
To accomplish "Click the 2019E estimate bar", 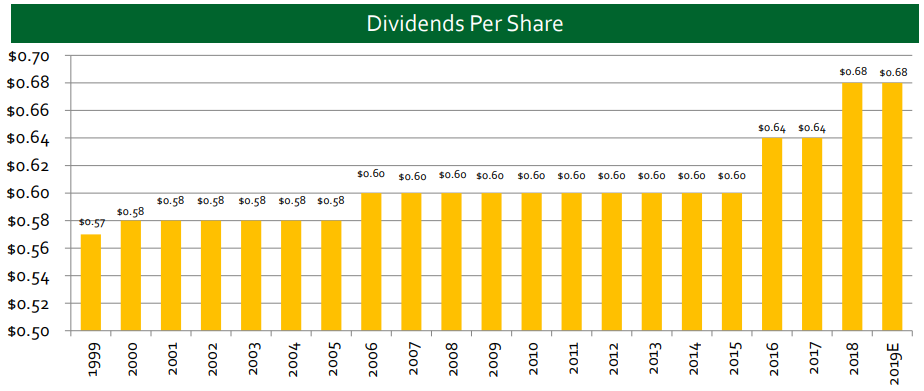I will coord(892,207).
